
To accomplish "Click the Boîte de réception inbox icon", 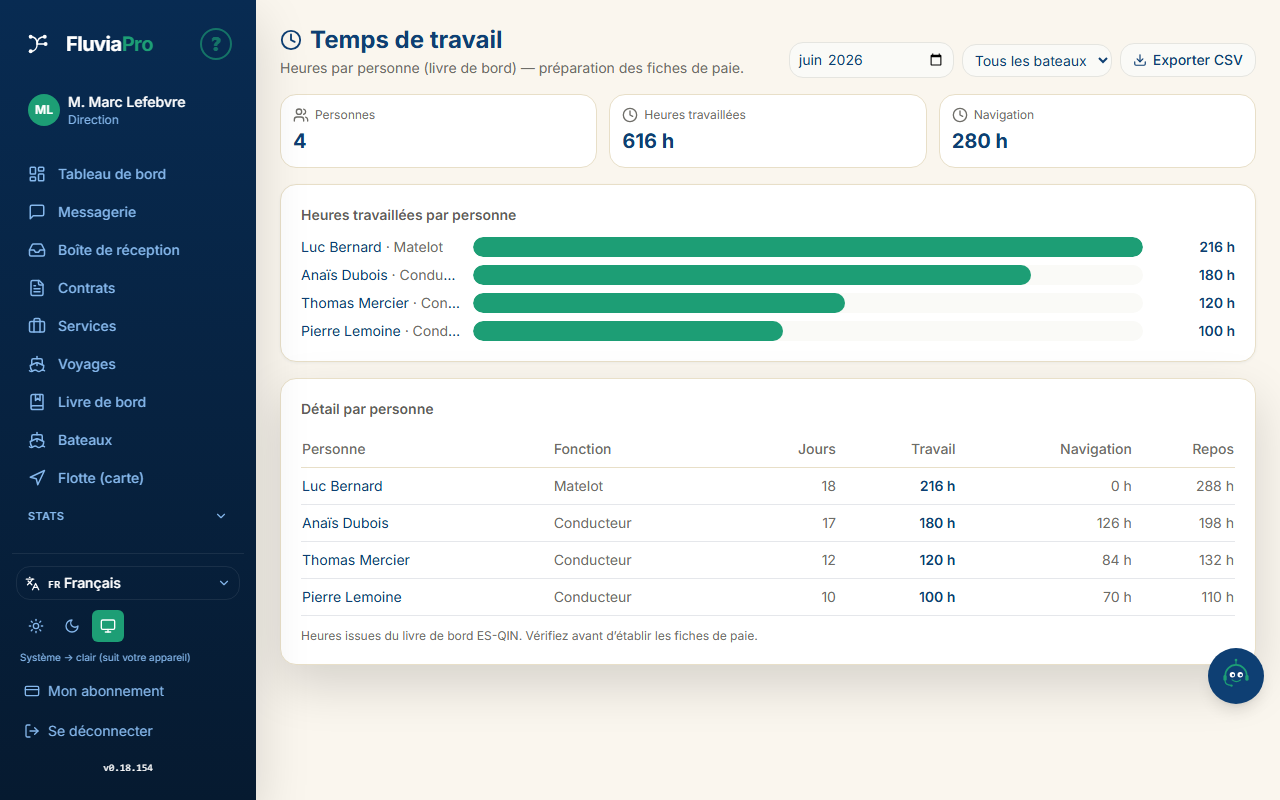I will [37, 250].
